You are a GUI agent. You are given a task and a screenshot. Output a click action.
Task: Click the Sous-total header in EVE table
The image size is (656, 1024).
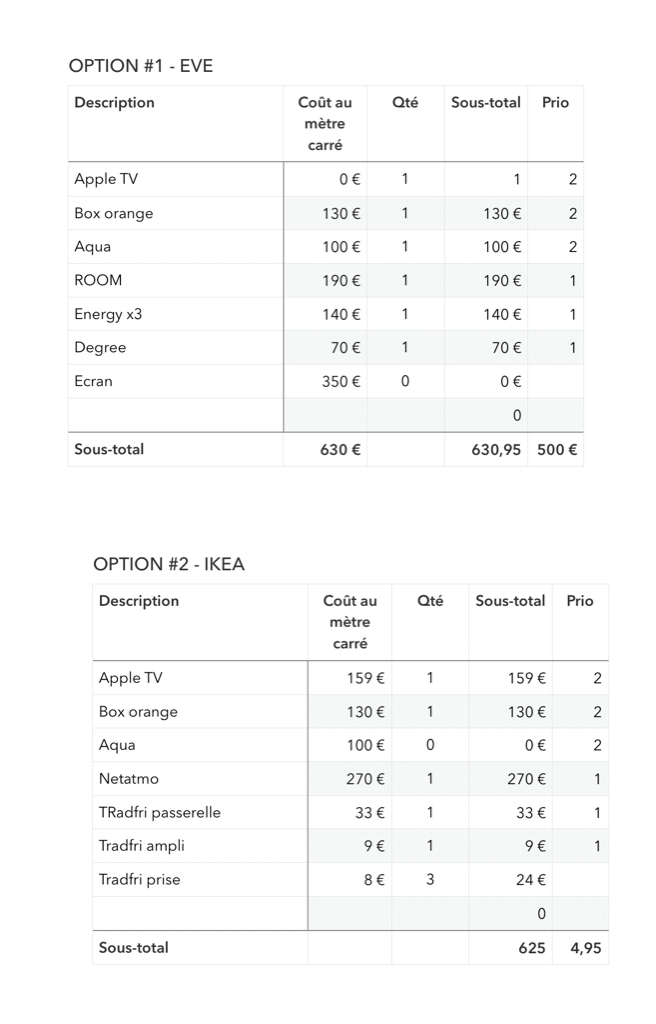(485, 103)
